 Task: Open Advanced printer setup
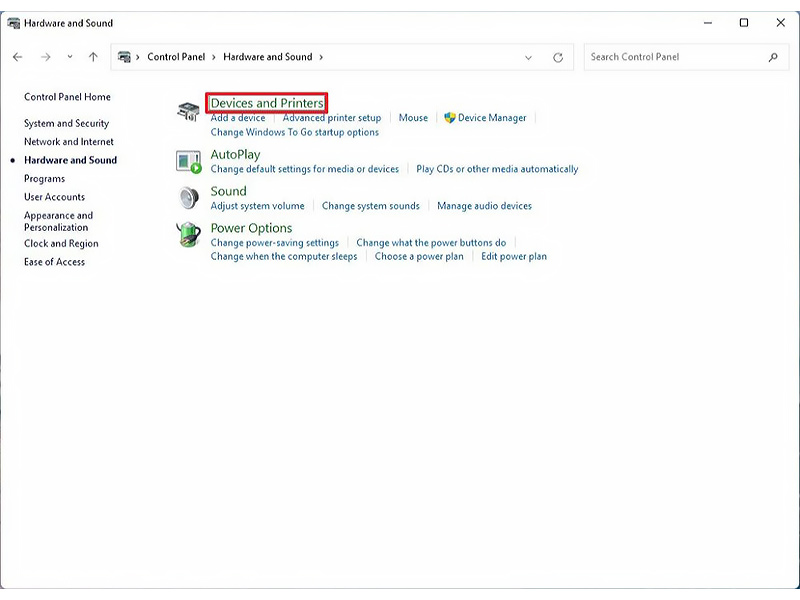coord(332,118)
